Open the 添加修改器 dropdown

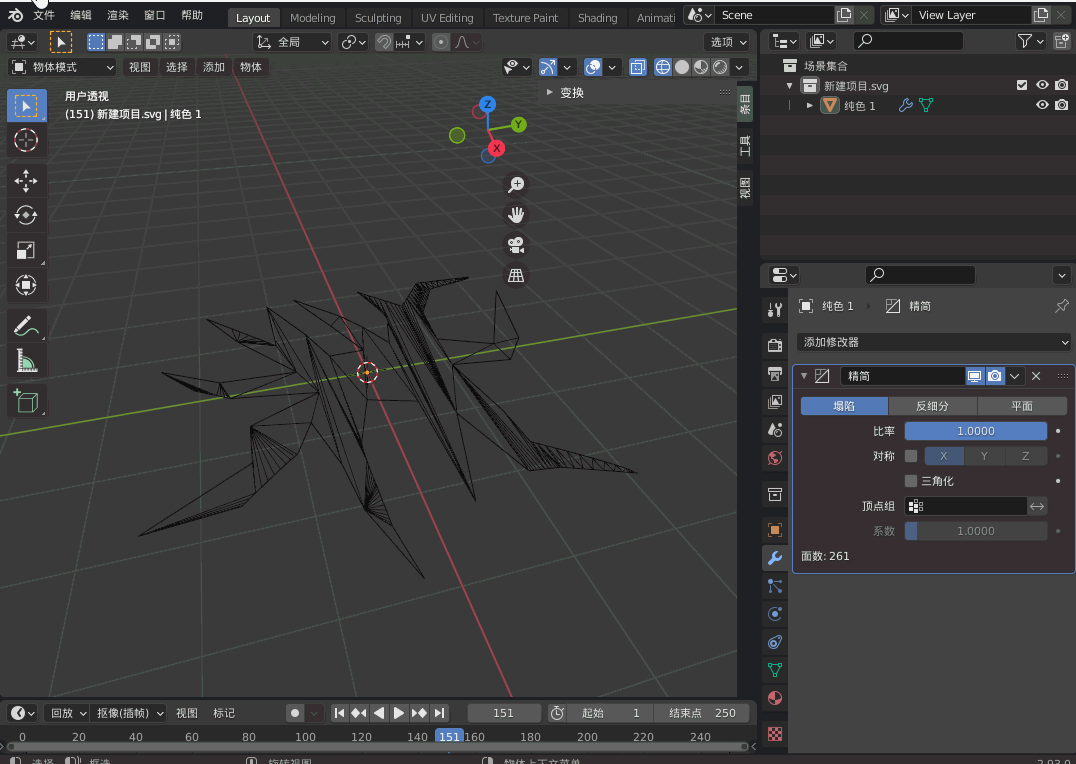(x=933, y=342)
